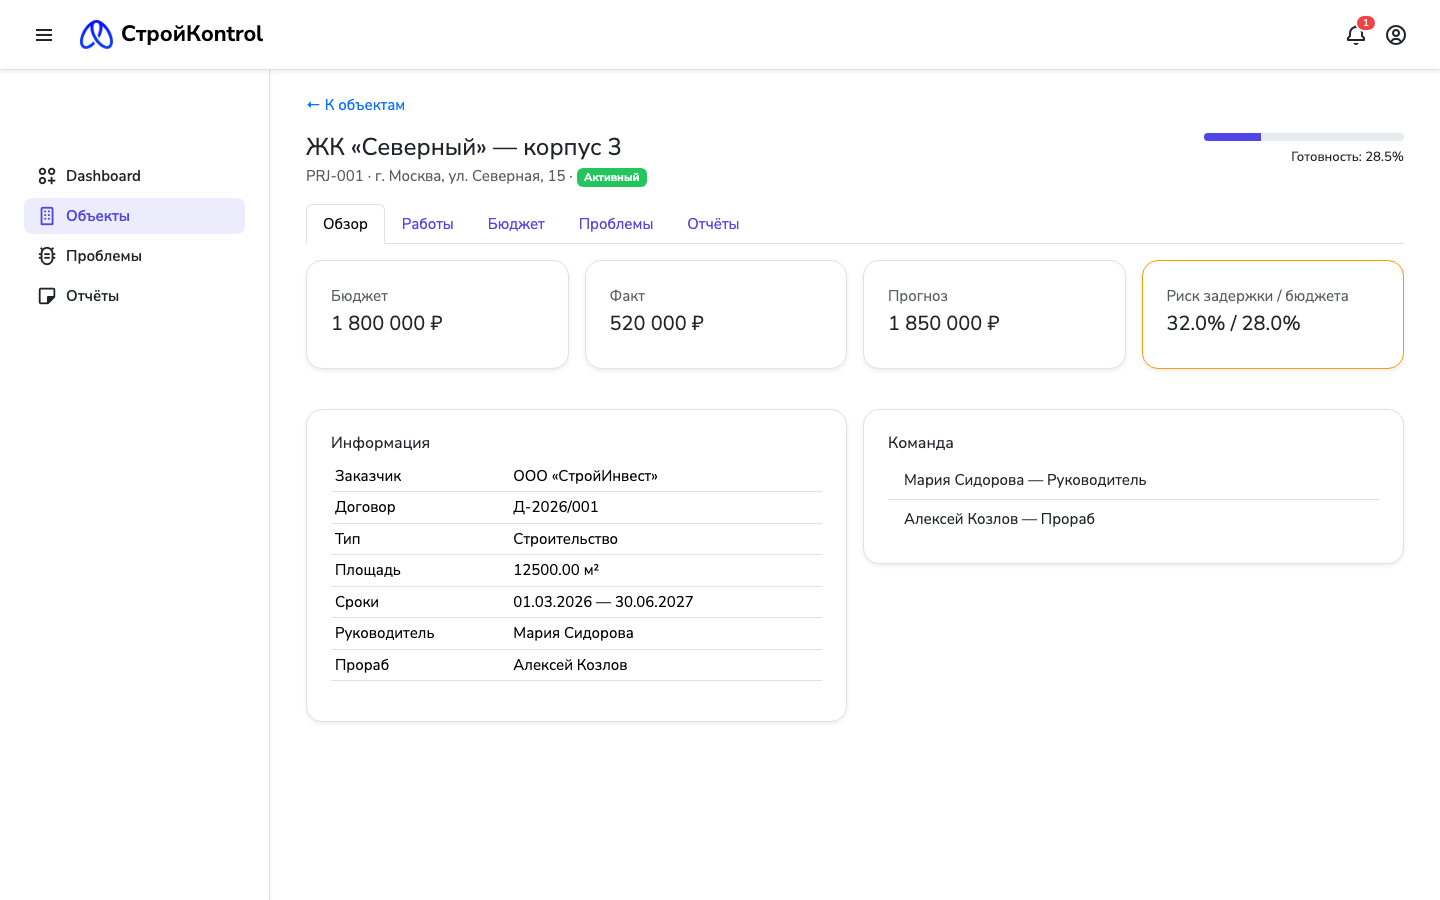This screenshot has width=1440, height=900.
Task: Select the Риск задержки / бюджета card
Action: coord(1273,314)
